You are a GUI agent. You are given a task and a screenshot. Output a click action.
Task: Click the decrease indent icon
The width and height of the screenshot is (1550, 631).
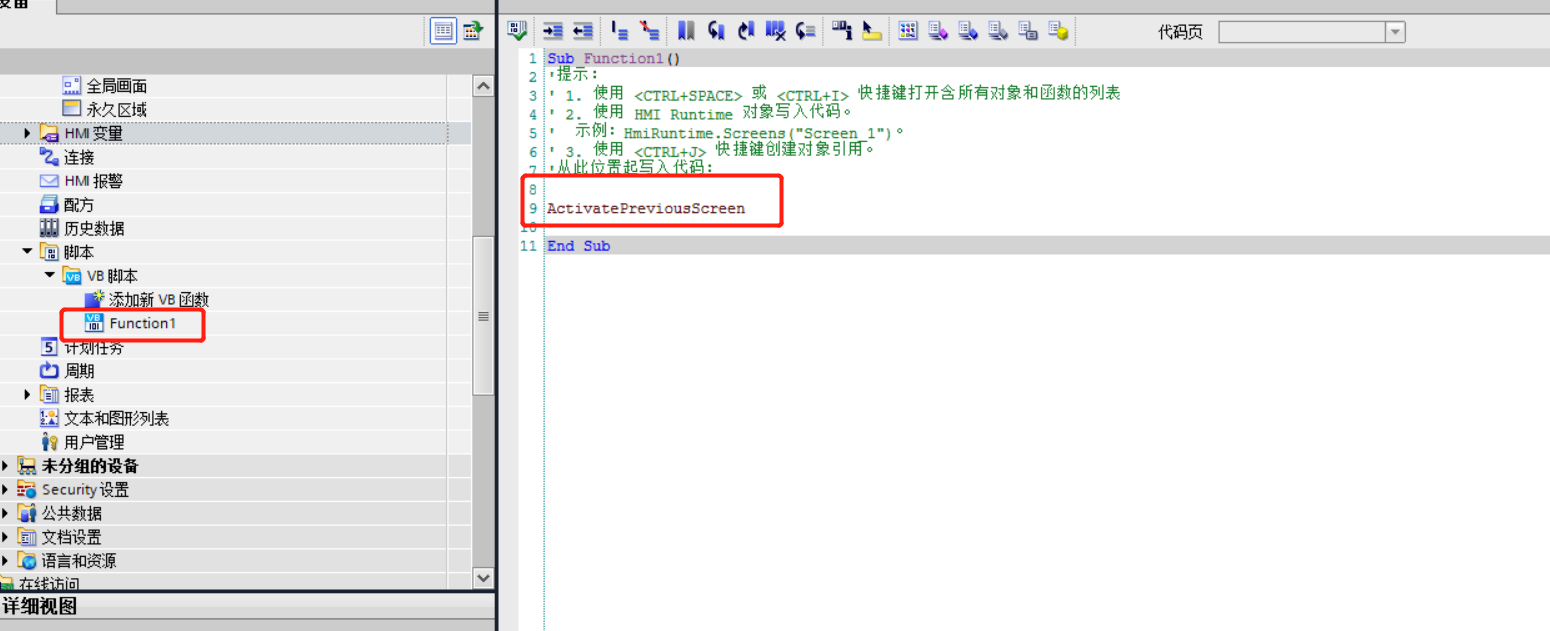click(583, 31)
